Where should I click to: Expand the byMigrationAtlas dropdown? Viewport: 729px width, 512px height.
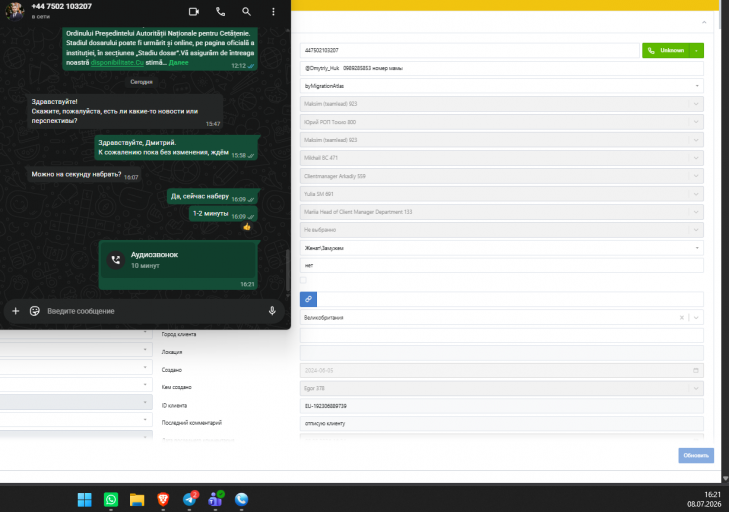[502, 86]
